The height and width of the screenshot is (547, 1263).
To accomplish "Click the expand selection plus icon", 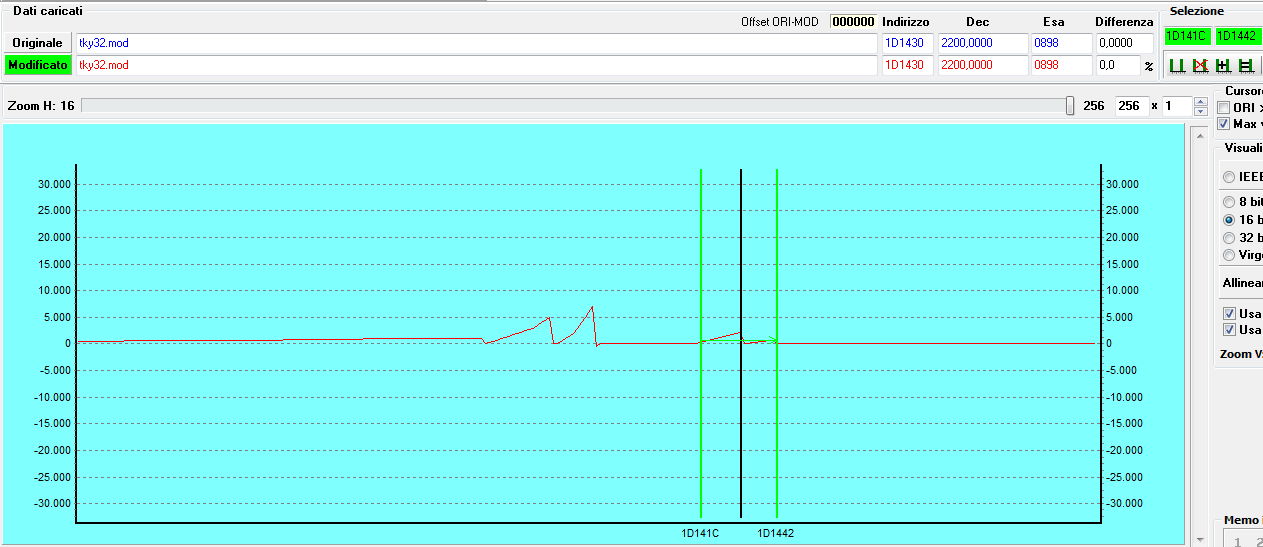I will (x=1222, y=65).
